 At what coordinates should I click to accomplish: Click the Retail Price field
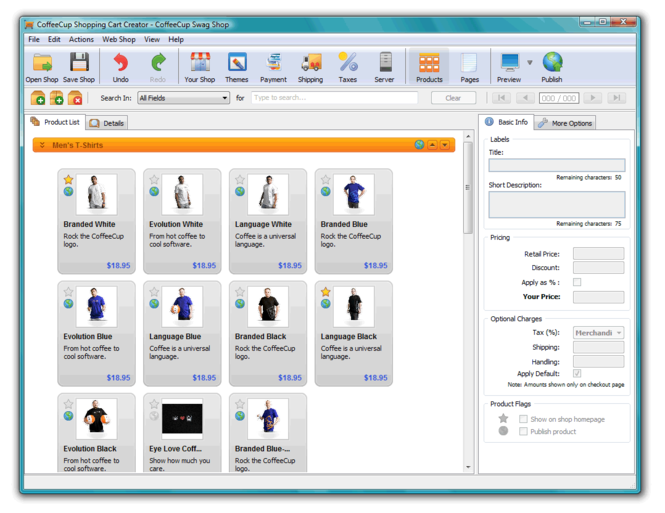point(598,254)
